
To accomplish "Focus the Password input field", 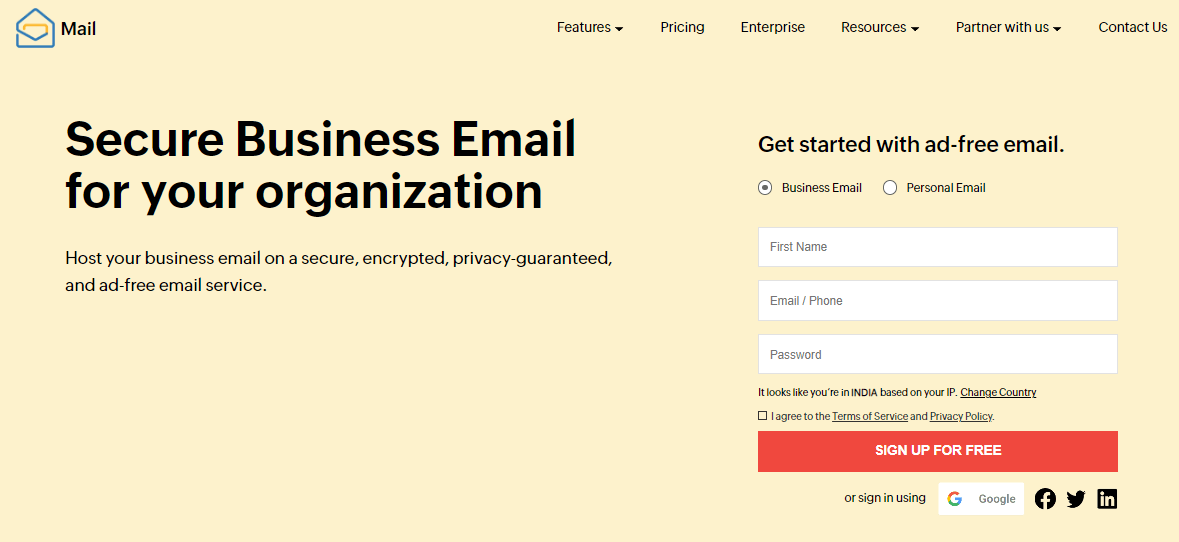I will pyautogui.click(x=938, y=354).
